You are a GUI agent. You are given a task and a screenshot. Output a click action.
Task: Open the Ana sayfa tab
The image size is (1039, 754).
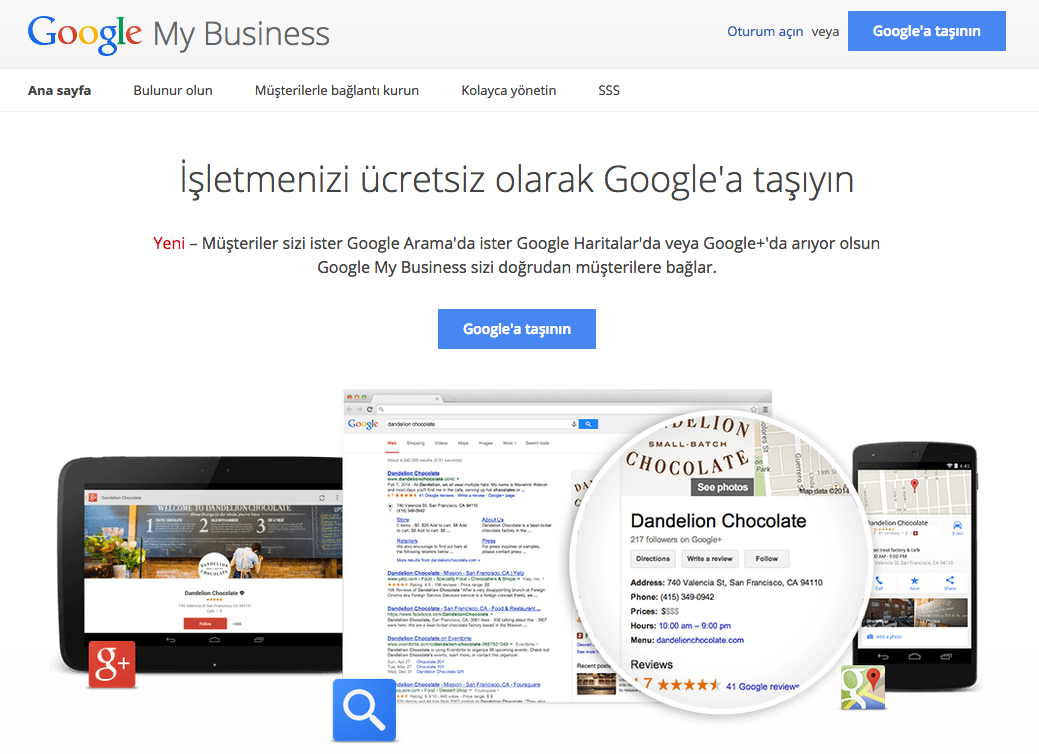(x=58, y=90)
